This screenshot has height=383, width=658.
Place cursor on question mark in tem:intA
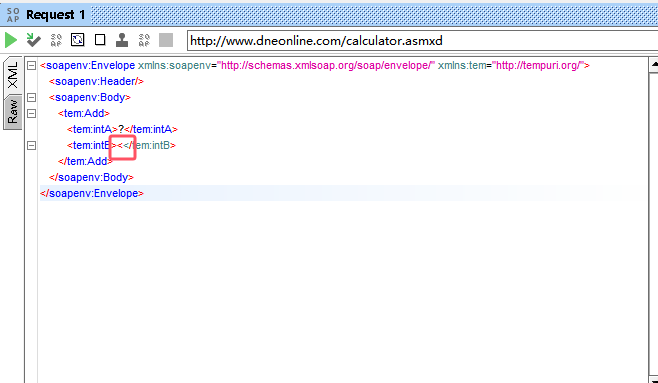pos(121,129)
